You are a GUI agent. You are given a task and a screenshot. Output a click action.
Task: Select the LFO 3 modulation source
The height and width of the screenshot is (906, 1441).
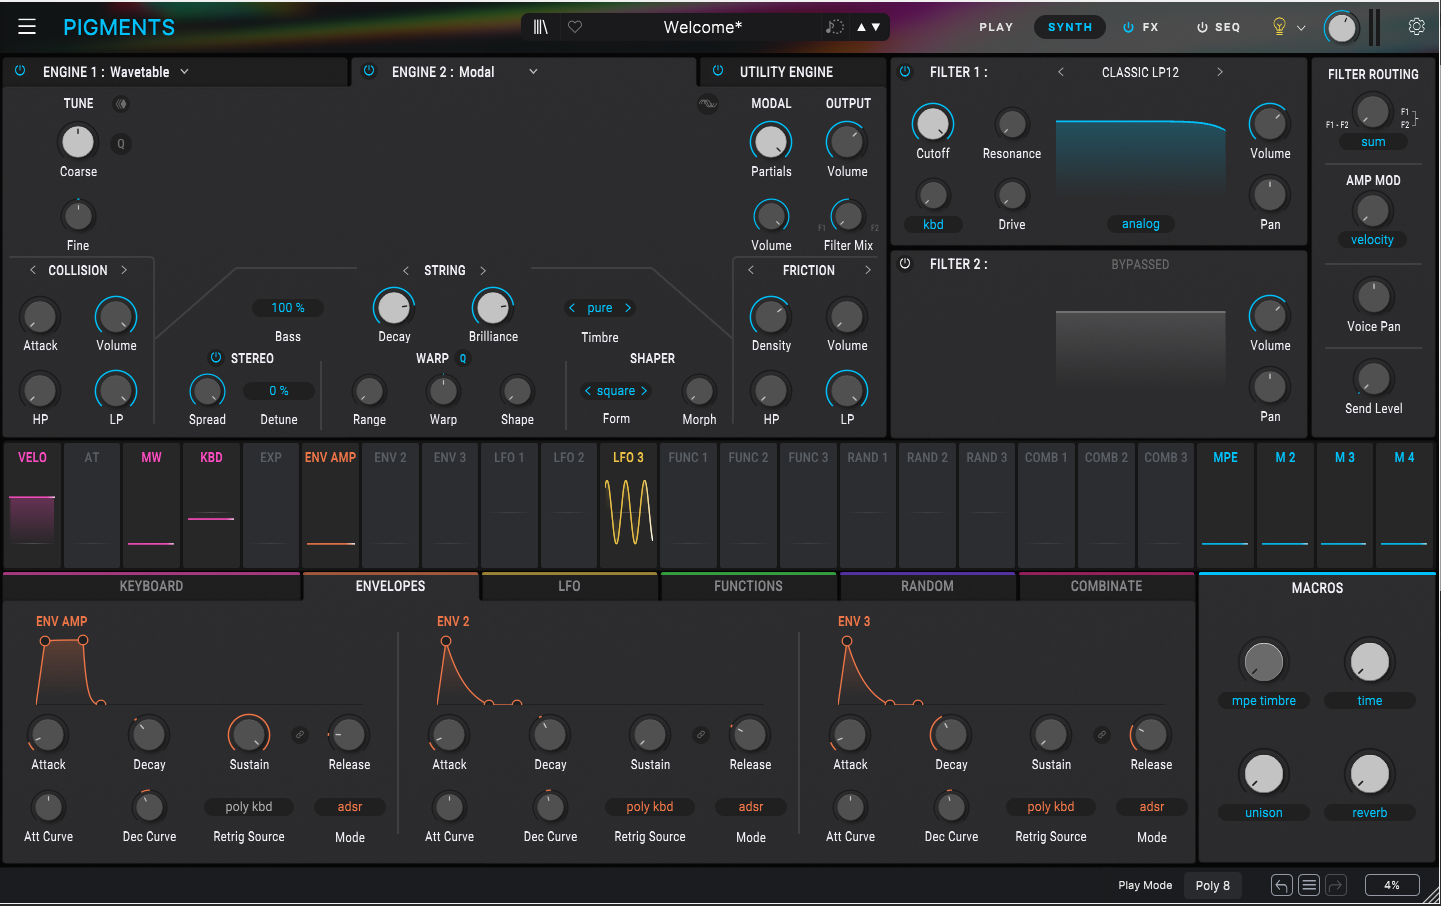point(628,507)
